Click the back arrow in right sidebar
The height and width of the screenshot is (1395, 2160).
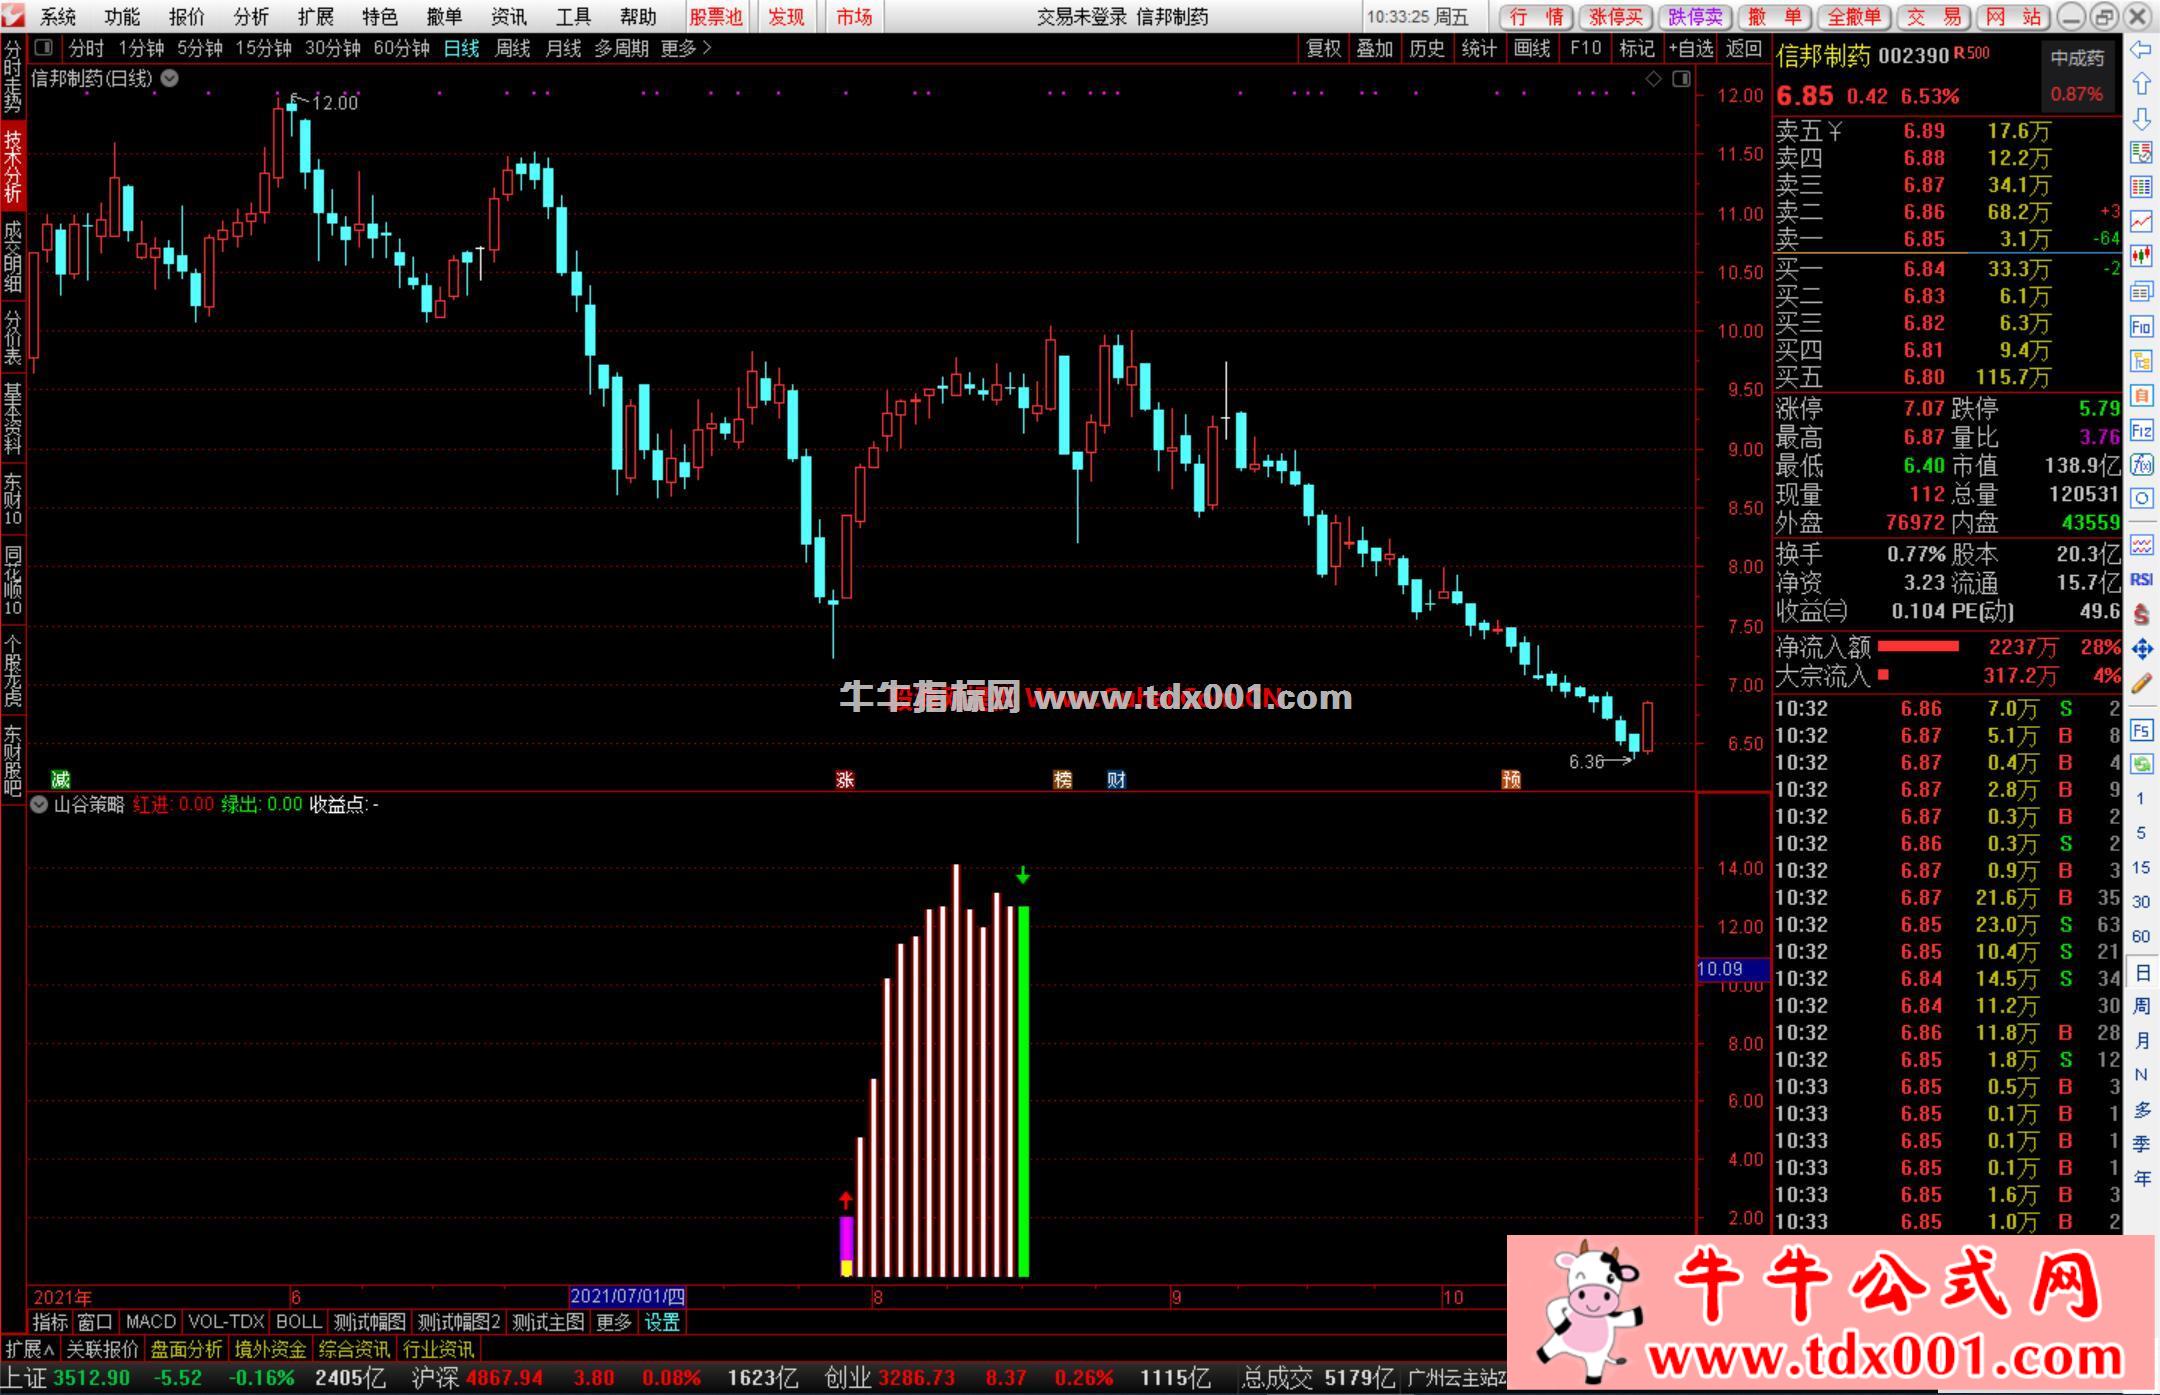[x=2141, y=50]
